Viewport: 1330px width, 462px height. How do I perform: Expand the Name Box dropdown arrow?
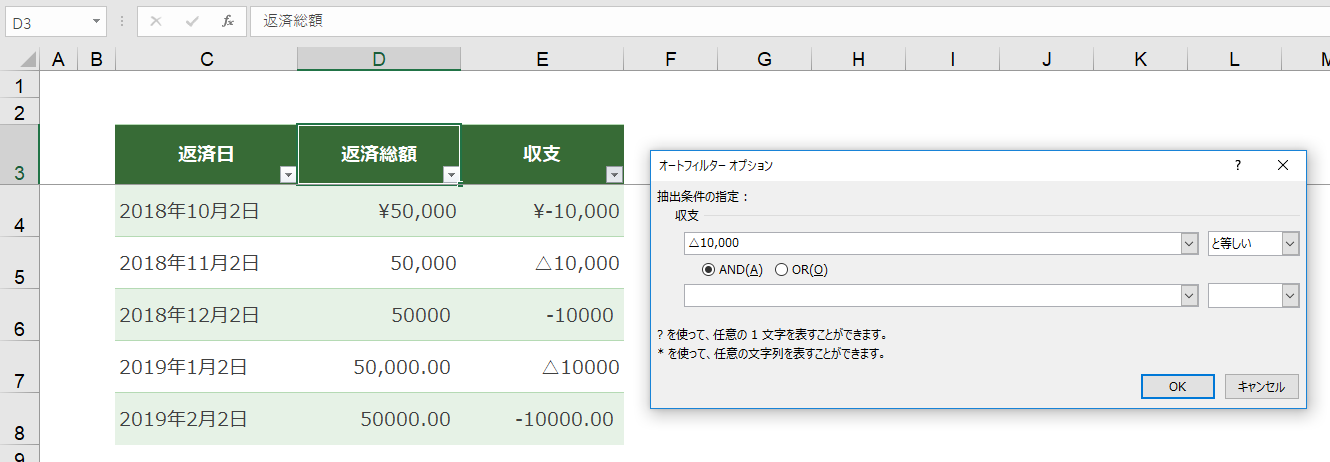96,21
